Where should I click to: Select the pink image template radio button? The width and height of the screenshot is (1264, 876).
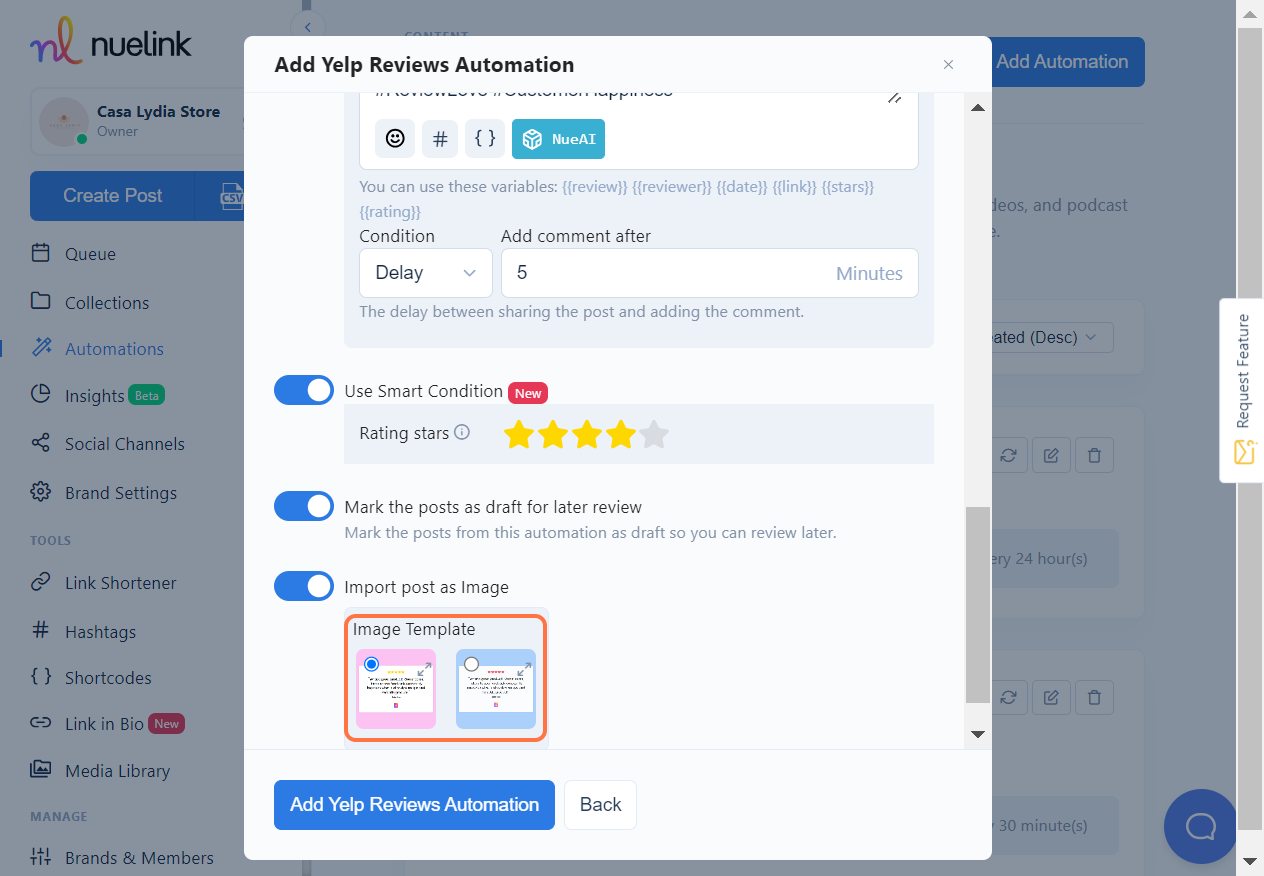point(372,664)
